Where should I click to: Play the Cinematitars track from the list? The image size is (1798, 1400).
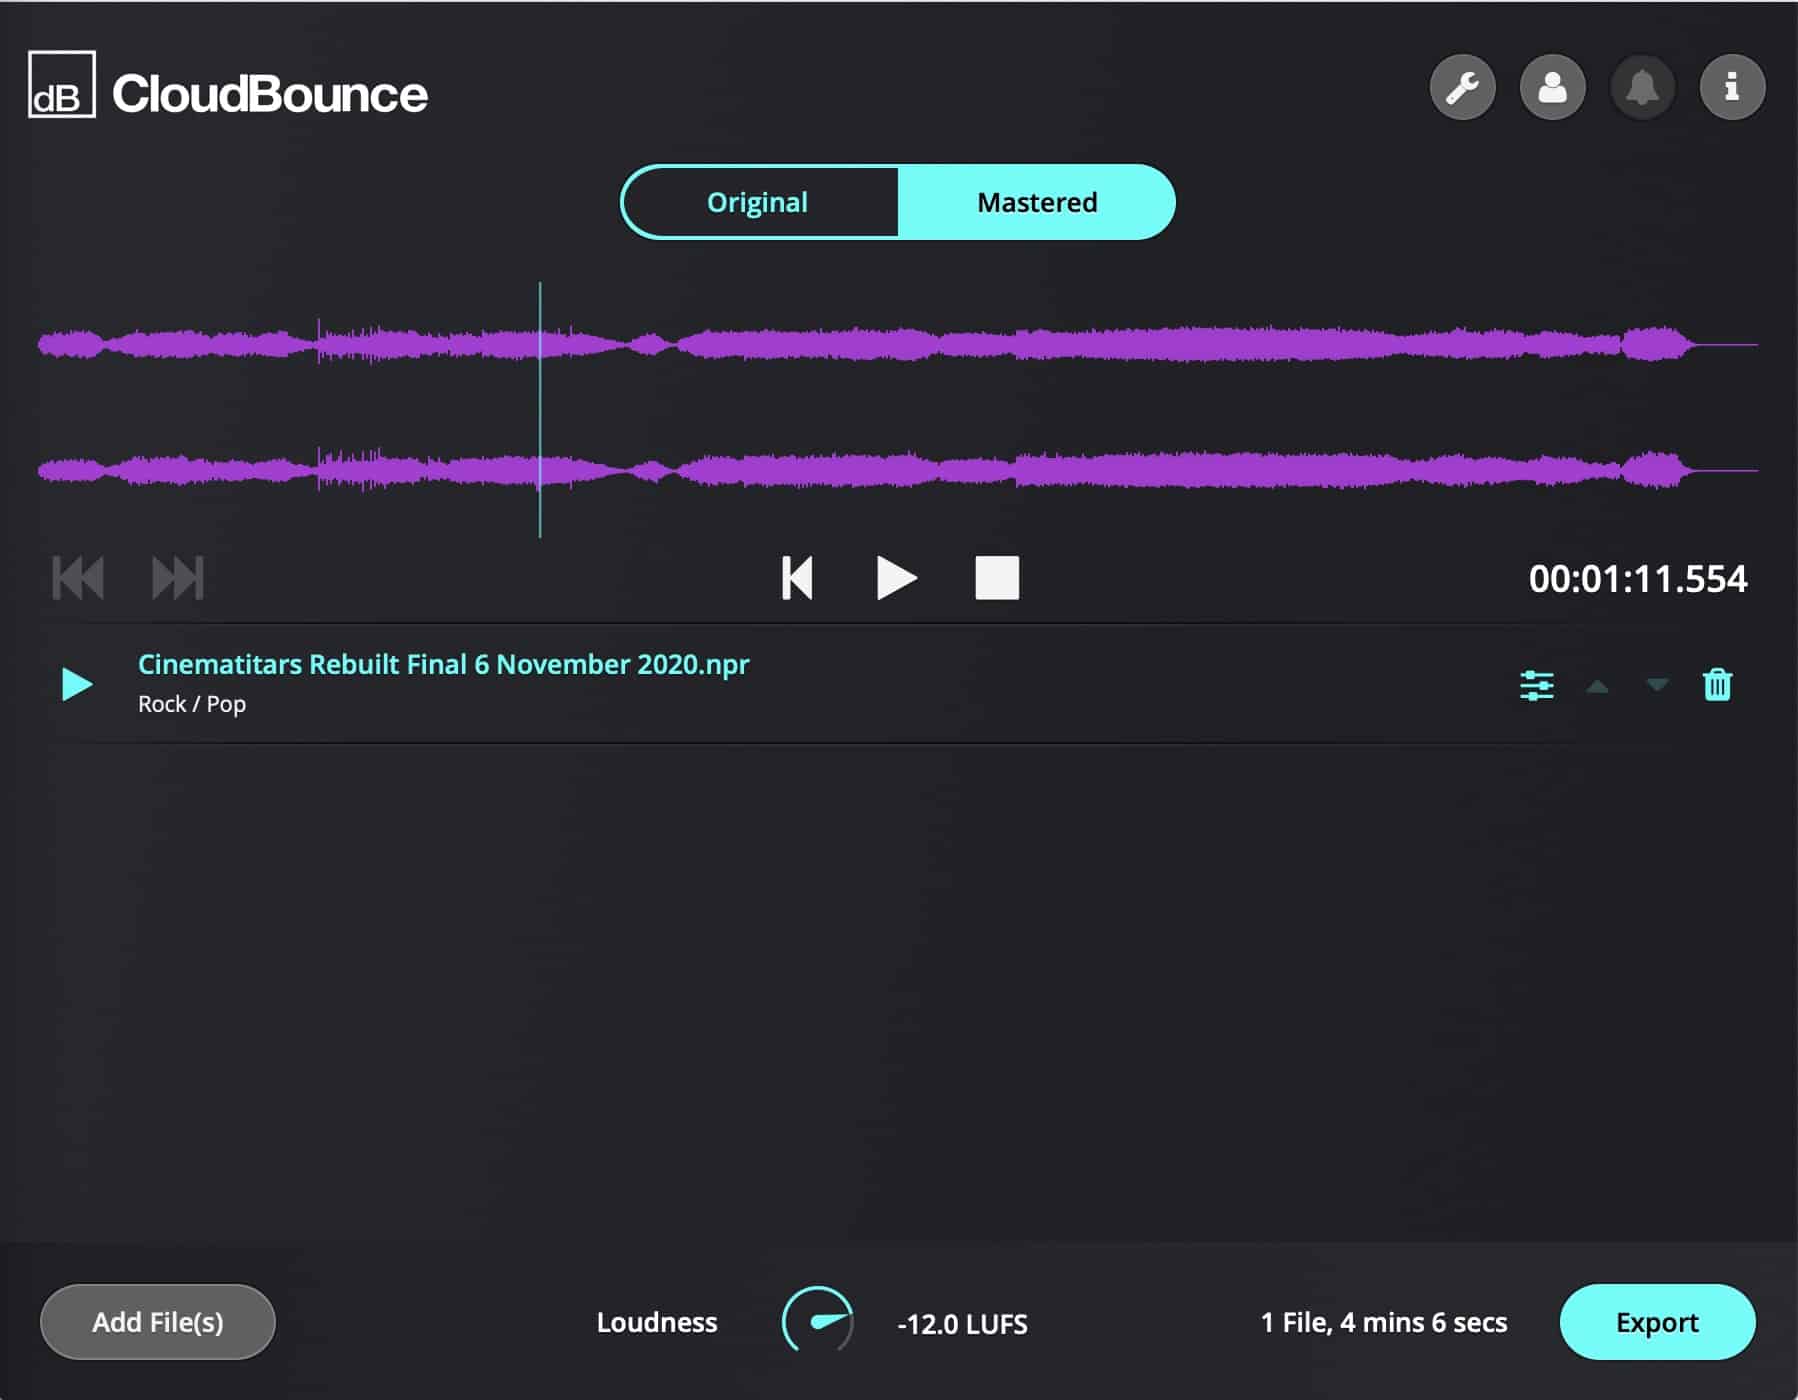click(77, 684)
